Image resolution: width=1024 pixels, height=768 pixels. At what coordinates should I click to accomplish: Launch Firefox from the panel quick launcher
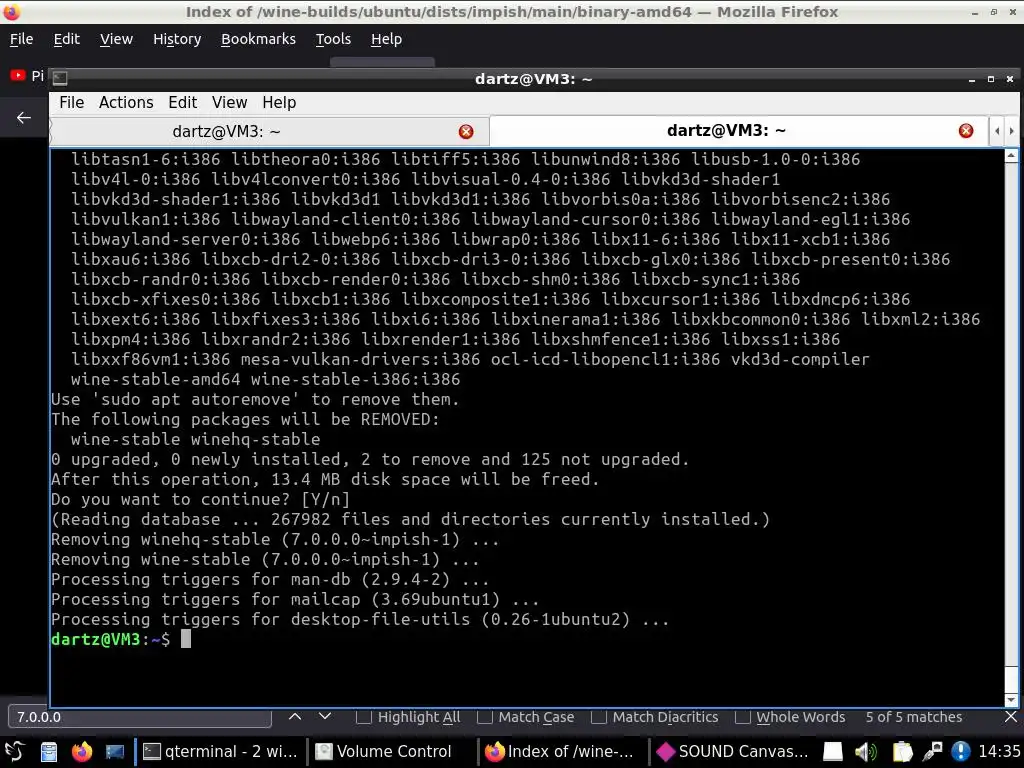point(82,752)
